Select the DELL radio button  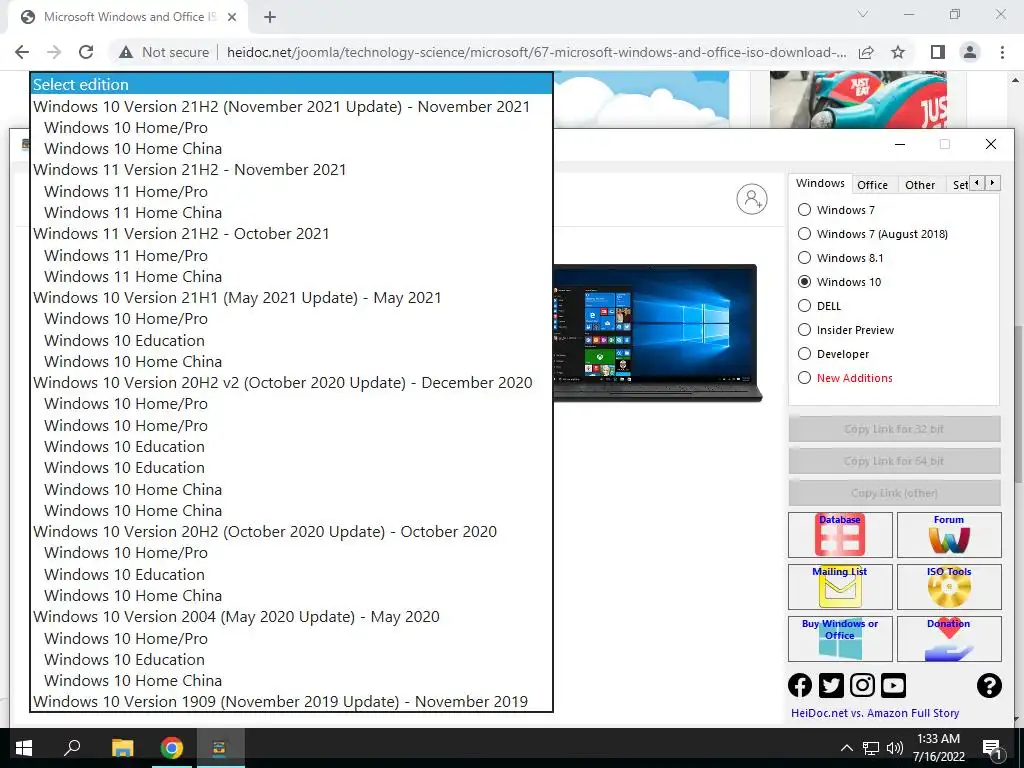point(805,306)
